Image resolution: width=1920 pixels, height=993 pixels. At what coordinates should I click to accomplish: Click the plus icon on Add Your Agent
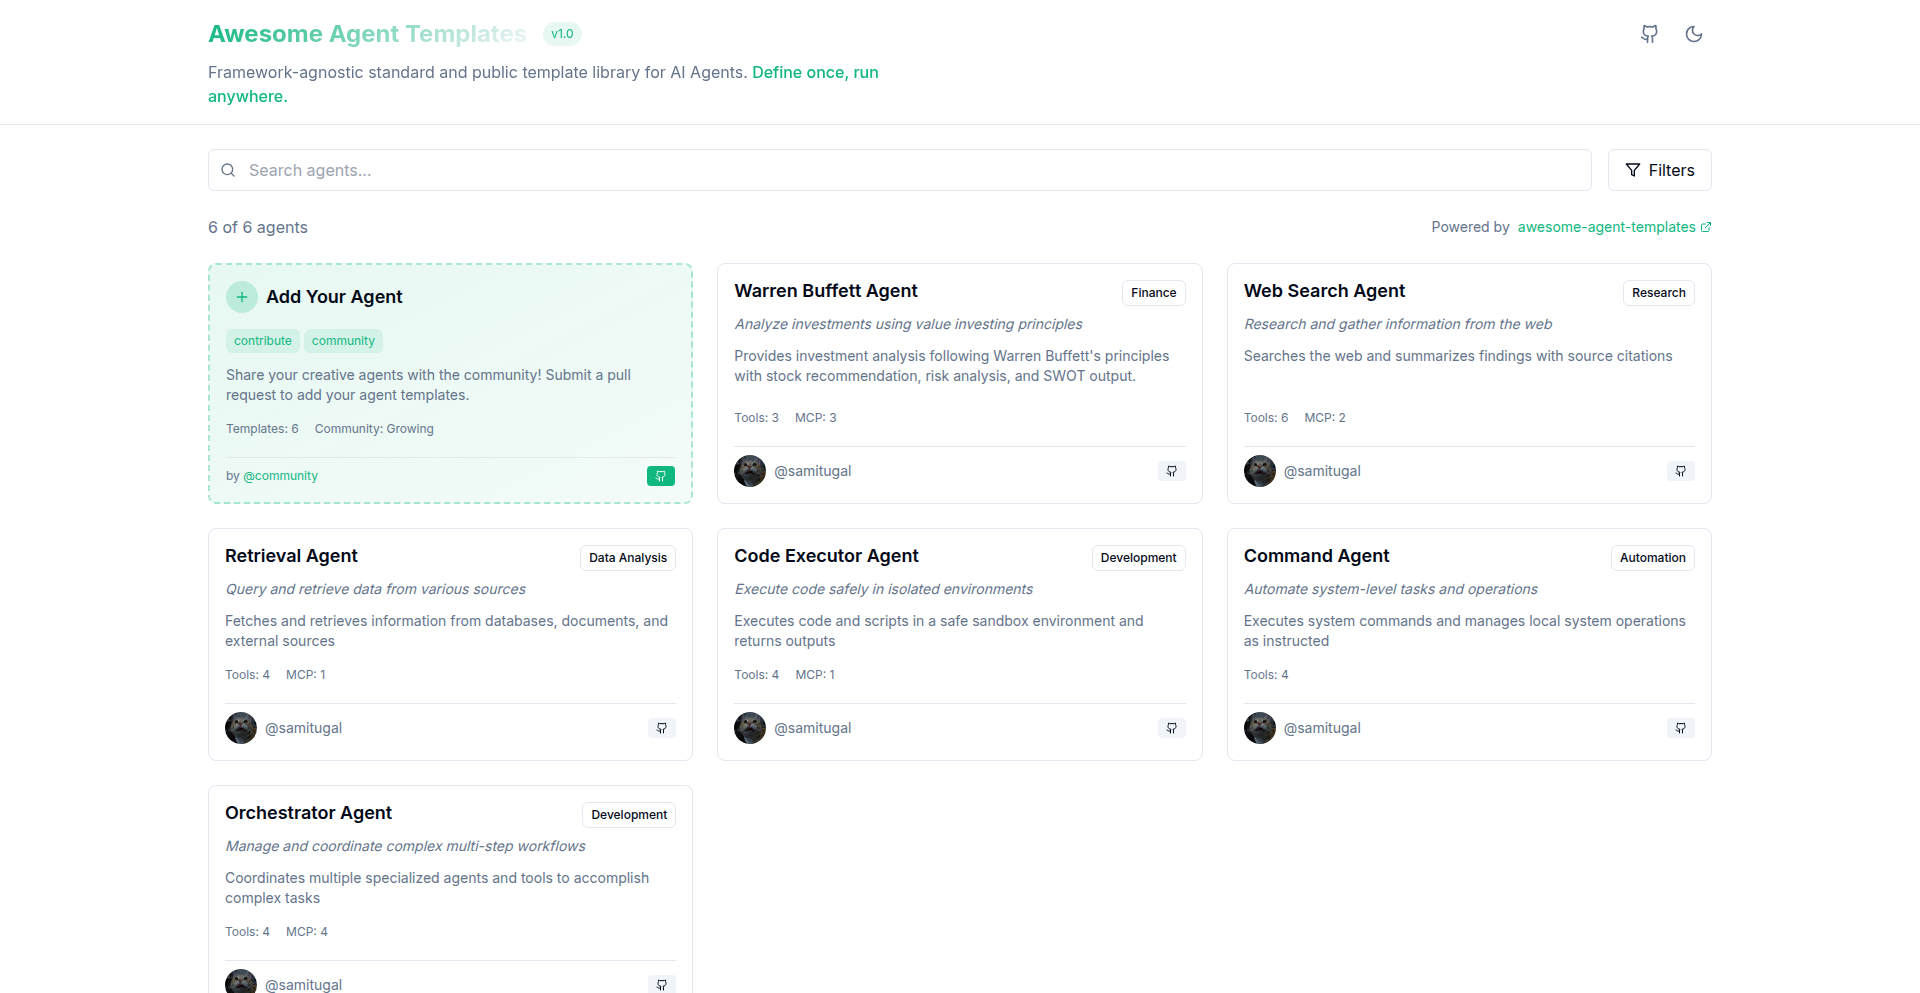(x=242, y=297)
